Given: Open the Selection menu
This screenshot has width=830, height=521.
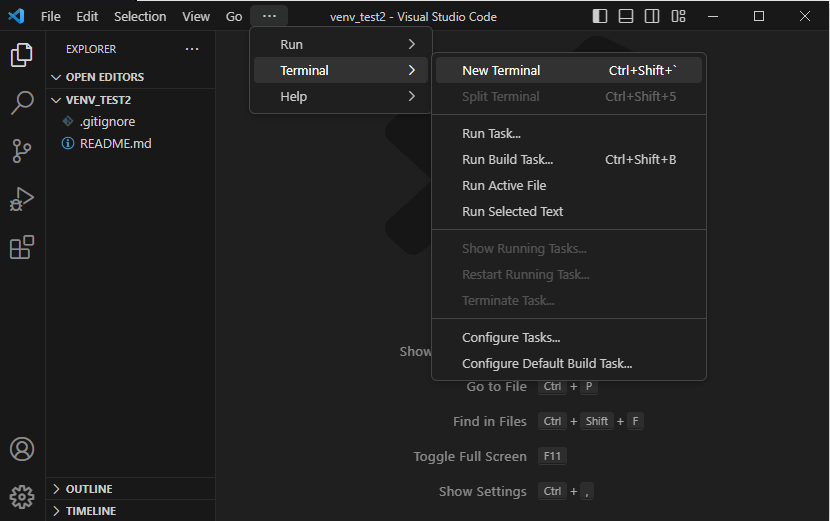Looking at the screenshot, I should pos(140,16).
